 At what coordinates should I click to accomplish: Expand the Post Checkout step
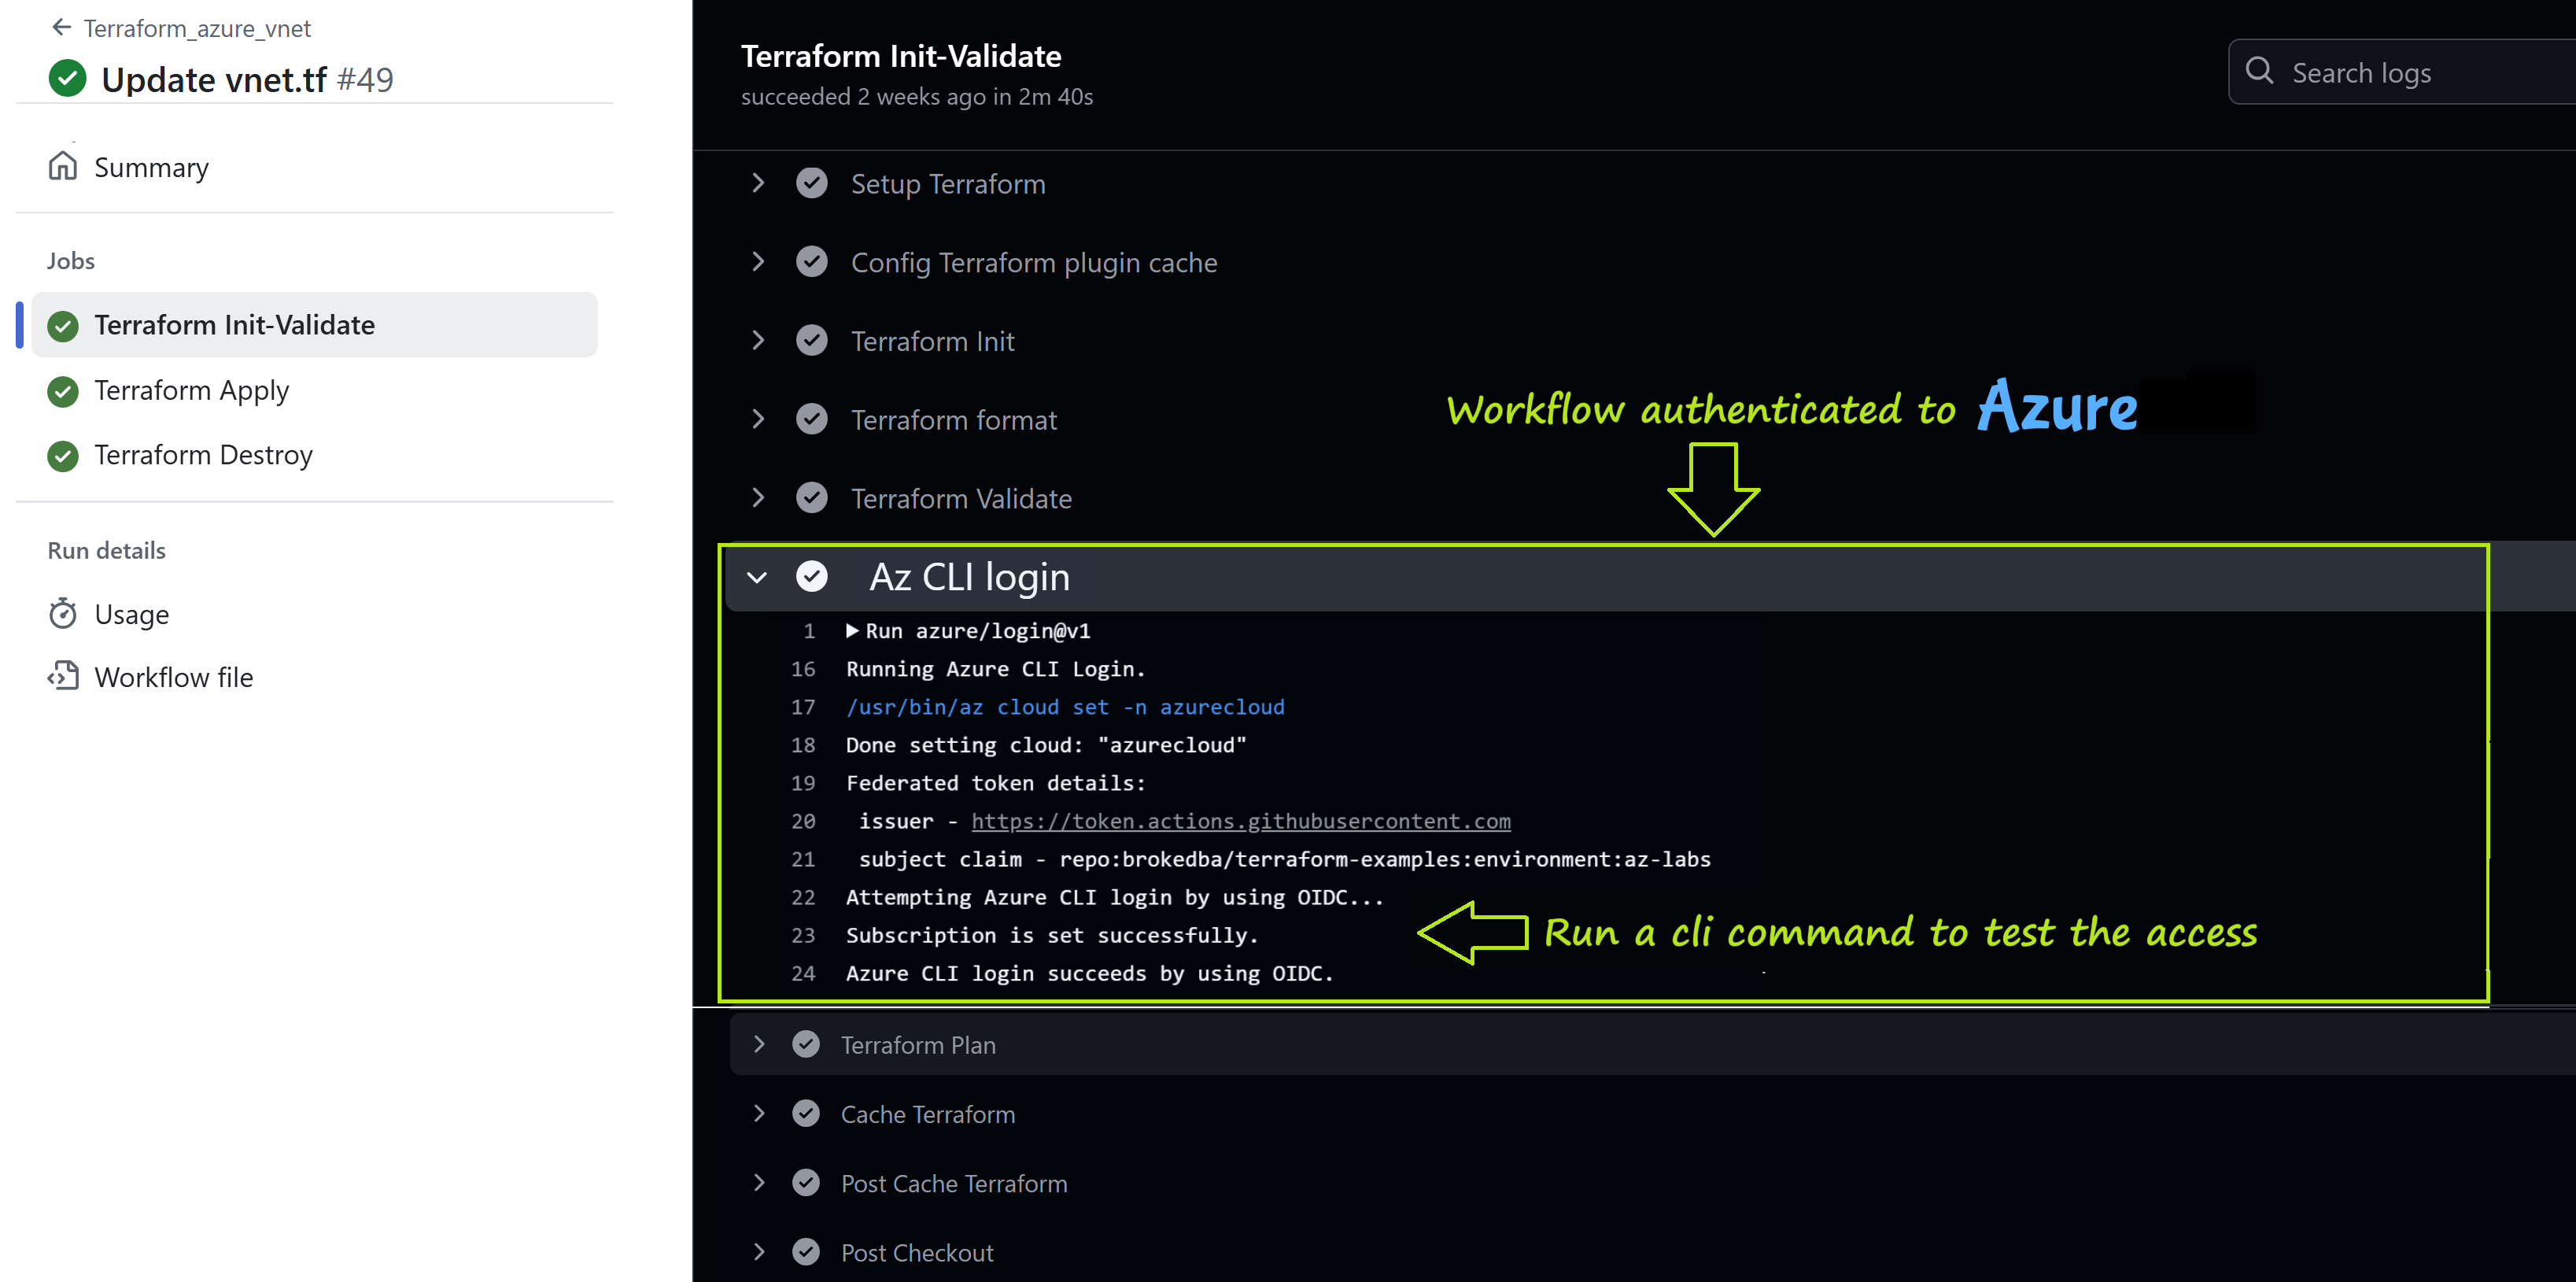(x=759, y=1252)
